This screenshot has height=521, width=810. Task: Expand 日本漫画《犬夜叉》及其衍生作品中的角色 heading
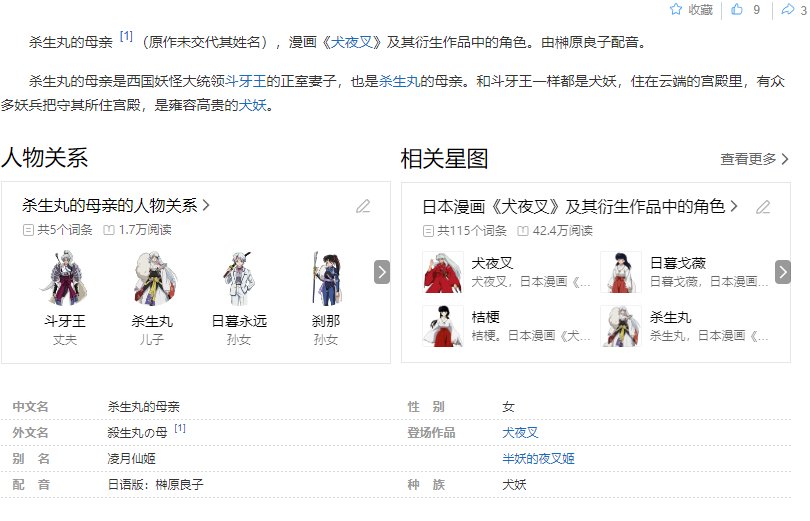[x=580, y=207]
